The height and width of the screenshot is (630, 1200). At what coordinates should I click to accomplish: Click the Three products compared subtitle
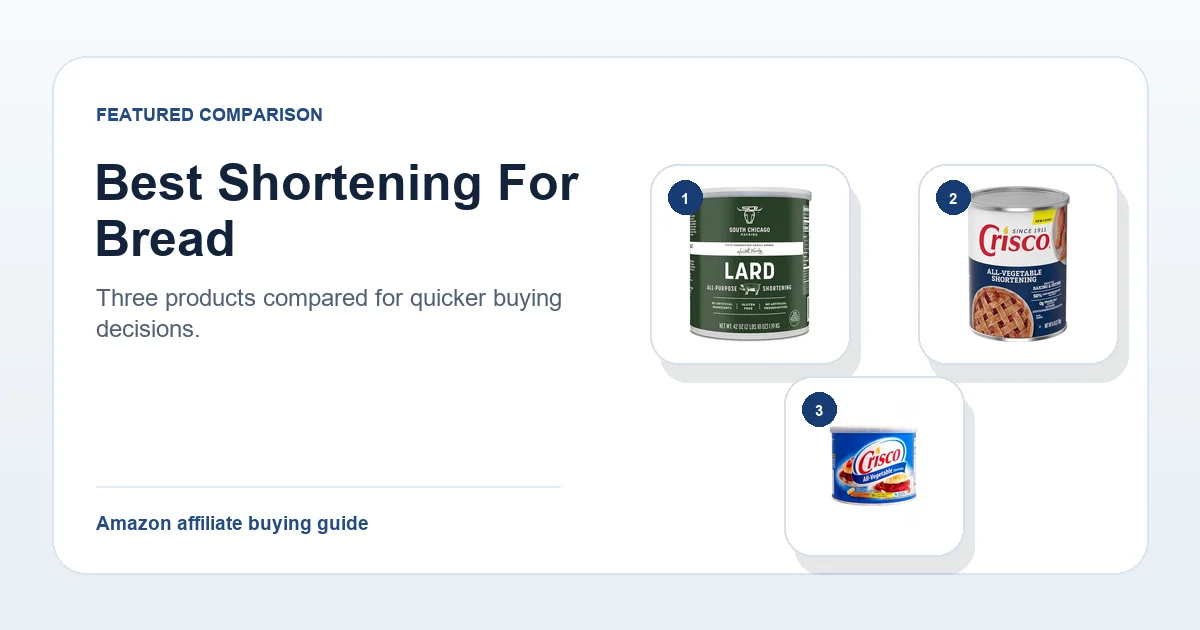tap(329, 313)
